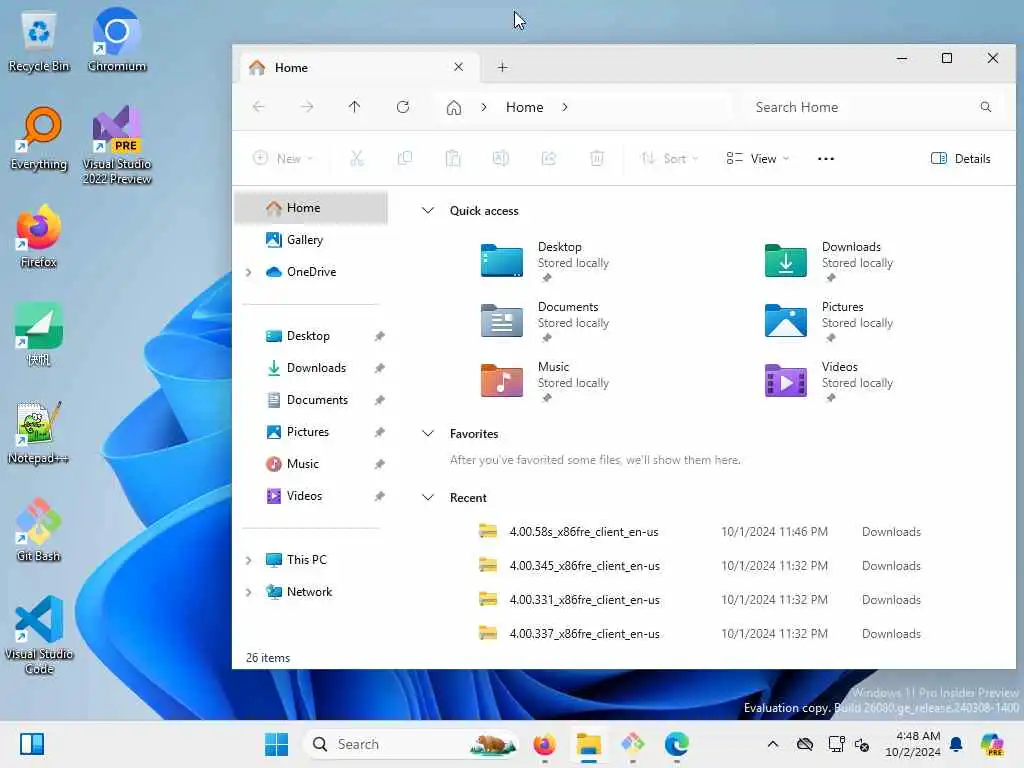Open Documents folder in Quick access
Viewport: 1024px width, 768px height.
tap(545, 321)
